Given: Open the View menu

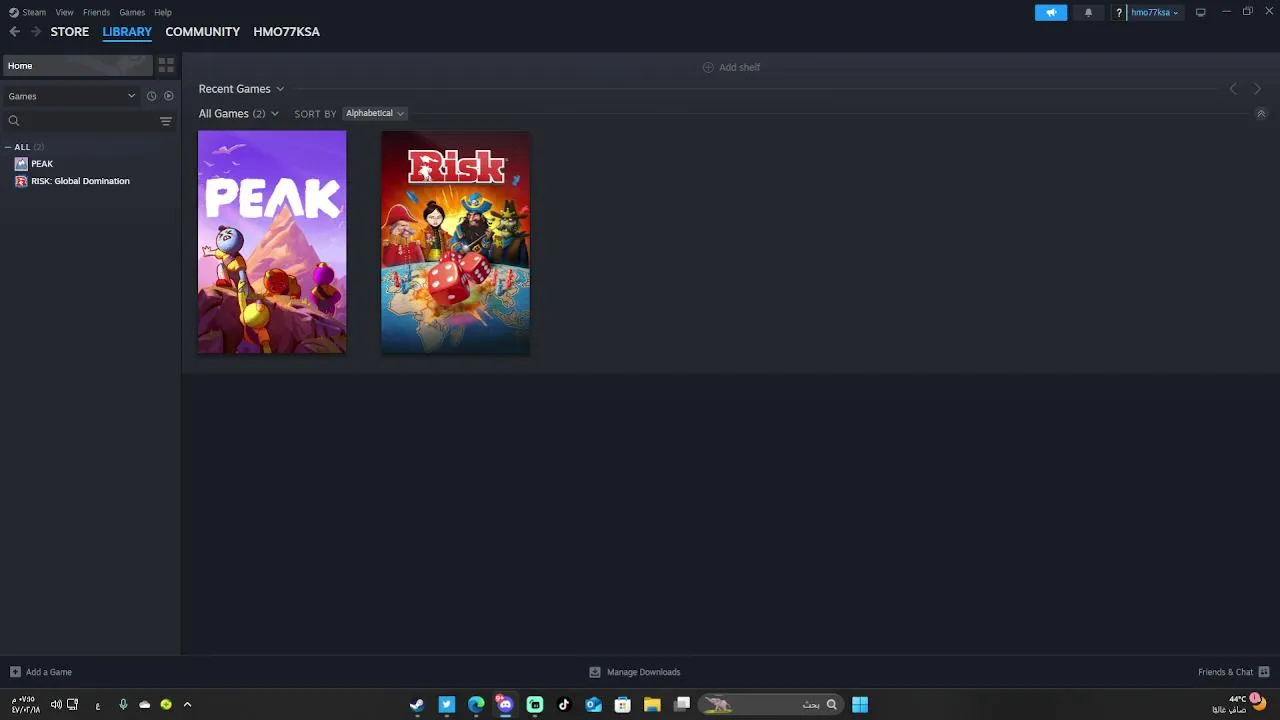Looking at the screenshot, I should point(64,12).
